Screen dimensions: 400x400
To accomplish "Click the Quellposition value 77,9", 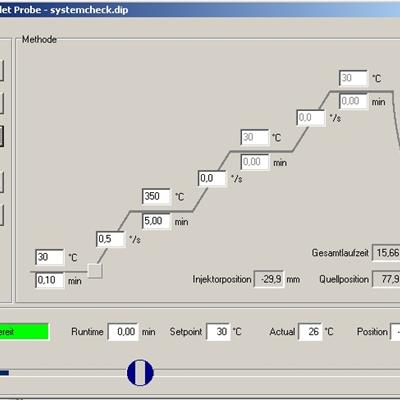I will (386, 279).
